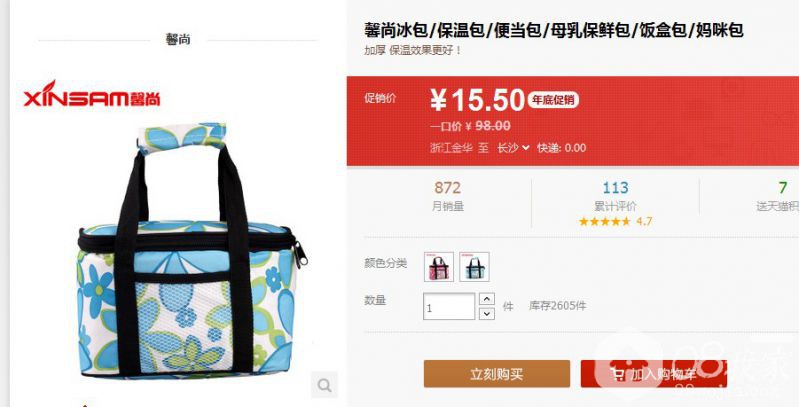799x407 pixels.
Task: Click the 馨尚 shop name header
Action: (x=178, y=39)
